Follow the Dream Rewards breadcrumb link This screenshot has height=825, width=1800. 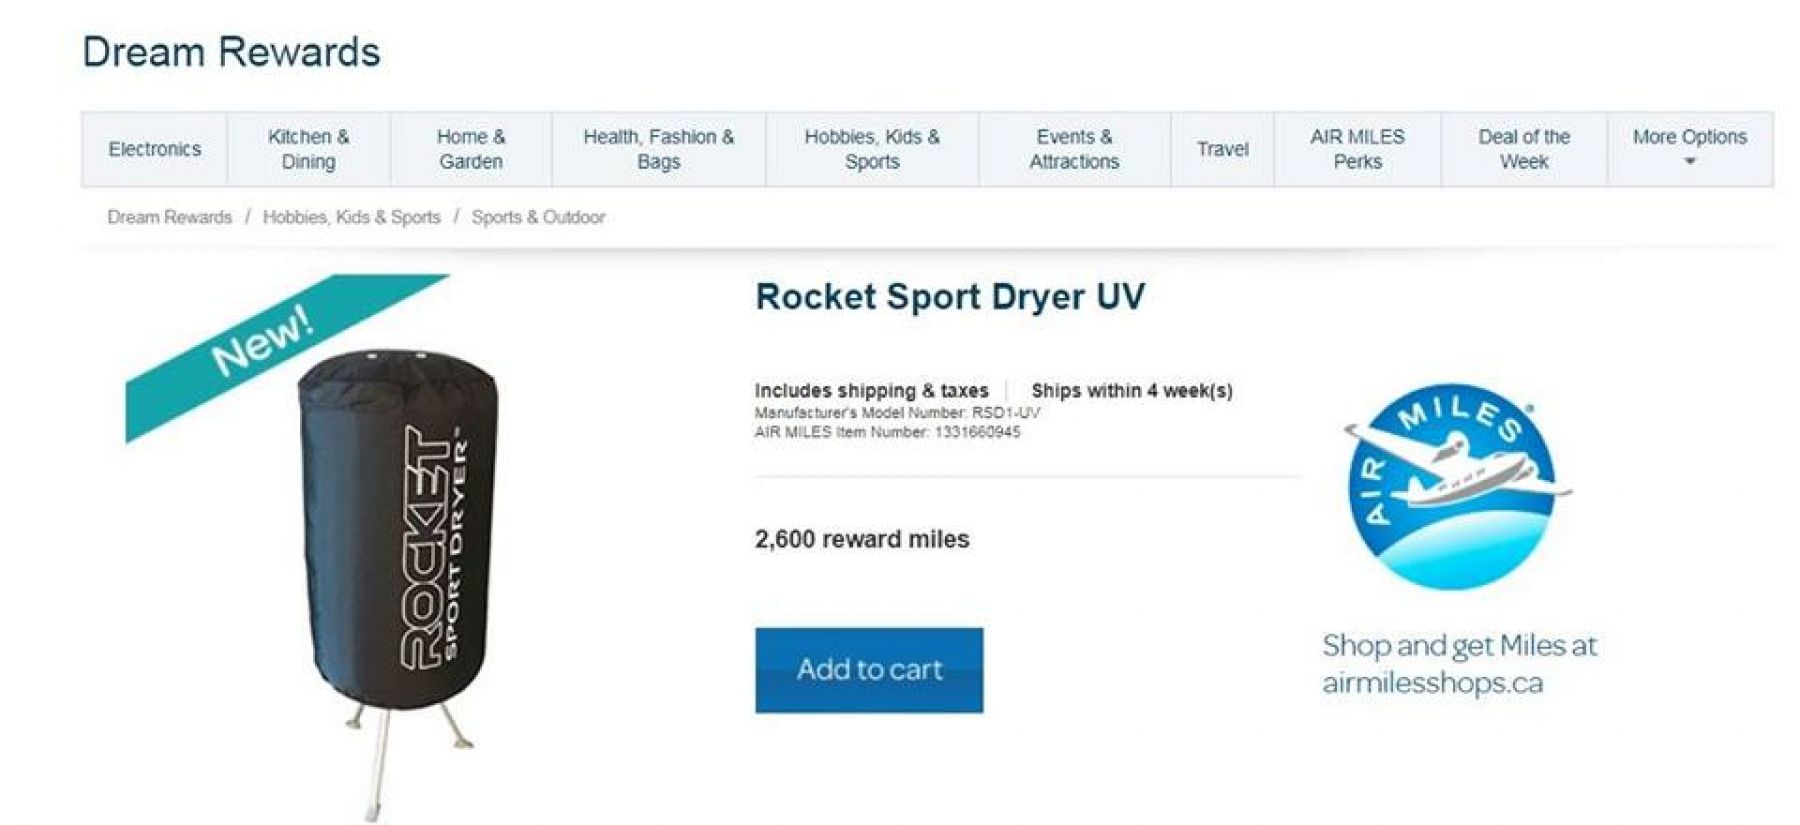coord(169,217)
